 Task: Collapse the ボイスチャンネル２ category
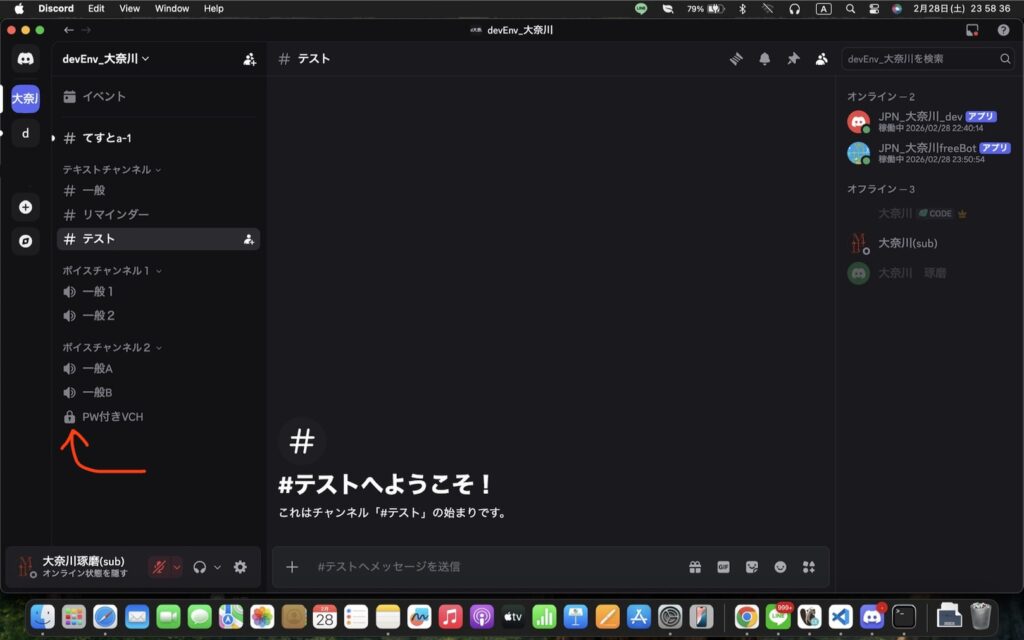point(110,347)
